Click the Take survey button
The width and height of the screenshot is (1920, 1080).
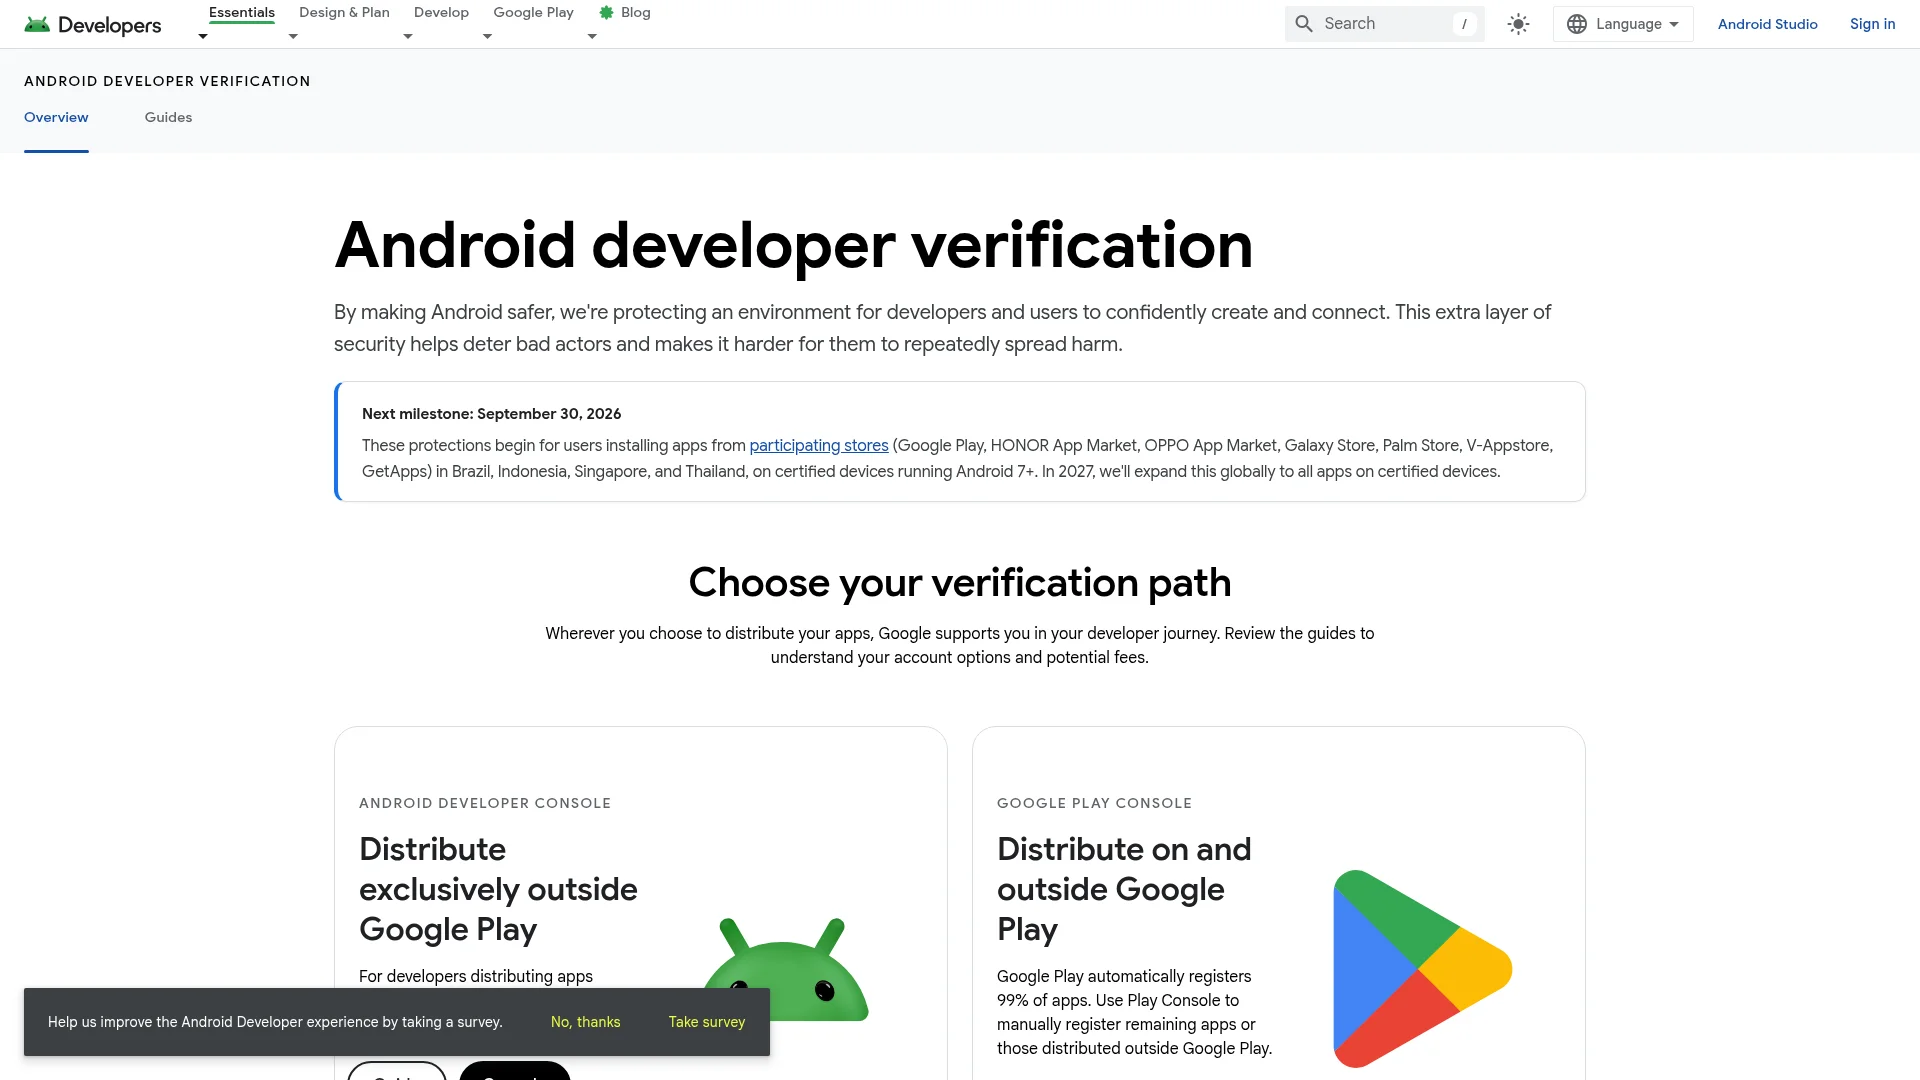707,1022
